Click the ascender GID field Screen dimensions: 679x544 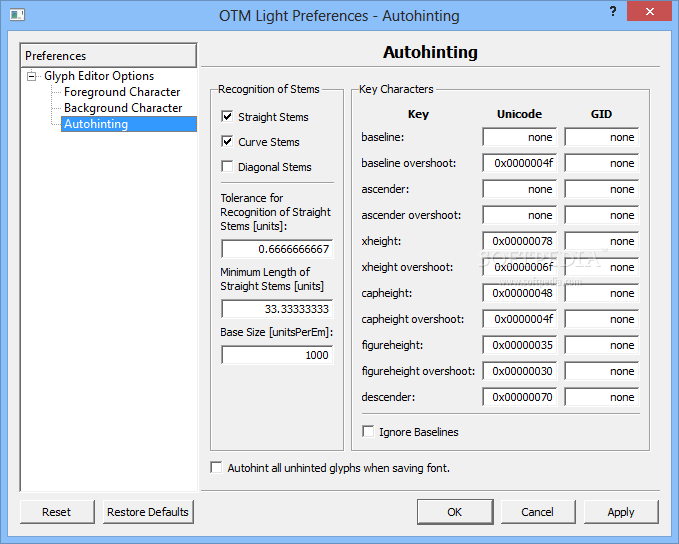click(x=601, y=189)
